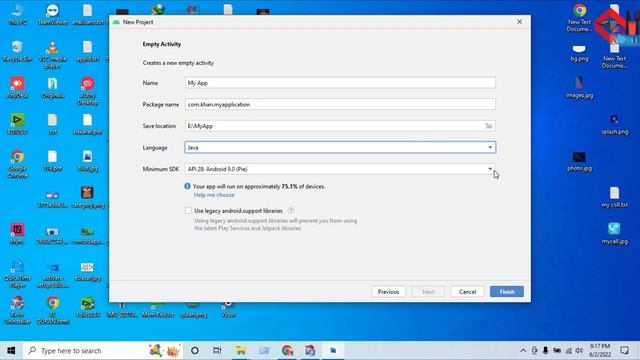Click the volume speaker tray icon
The height and width of the screenshot is (360, 640).
[x=579, y=351]
